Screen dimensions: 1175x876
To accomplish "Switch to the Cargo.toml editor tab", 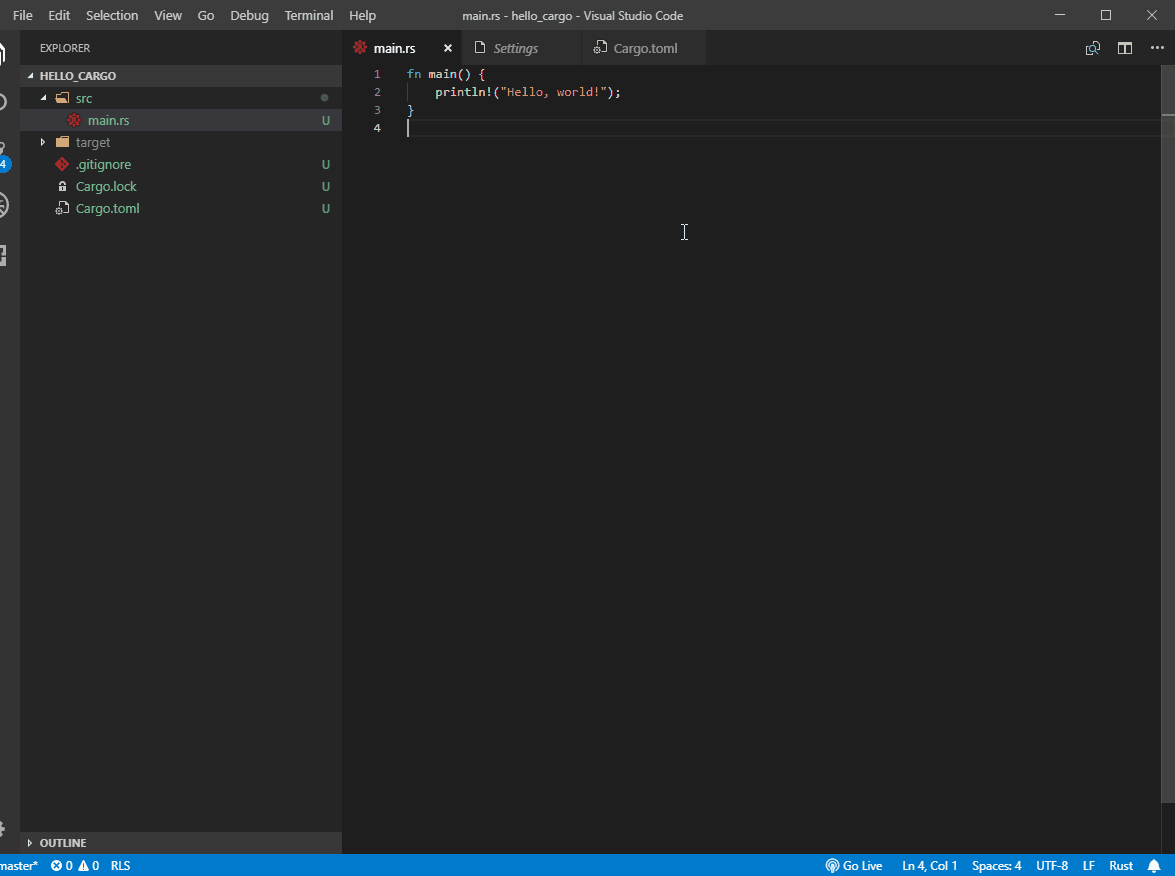I will pyautogui.click(x=645, y=48).
